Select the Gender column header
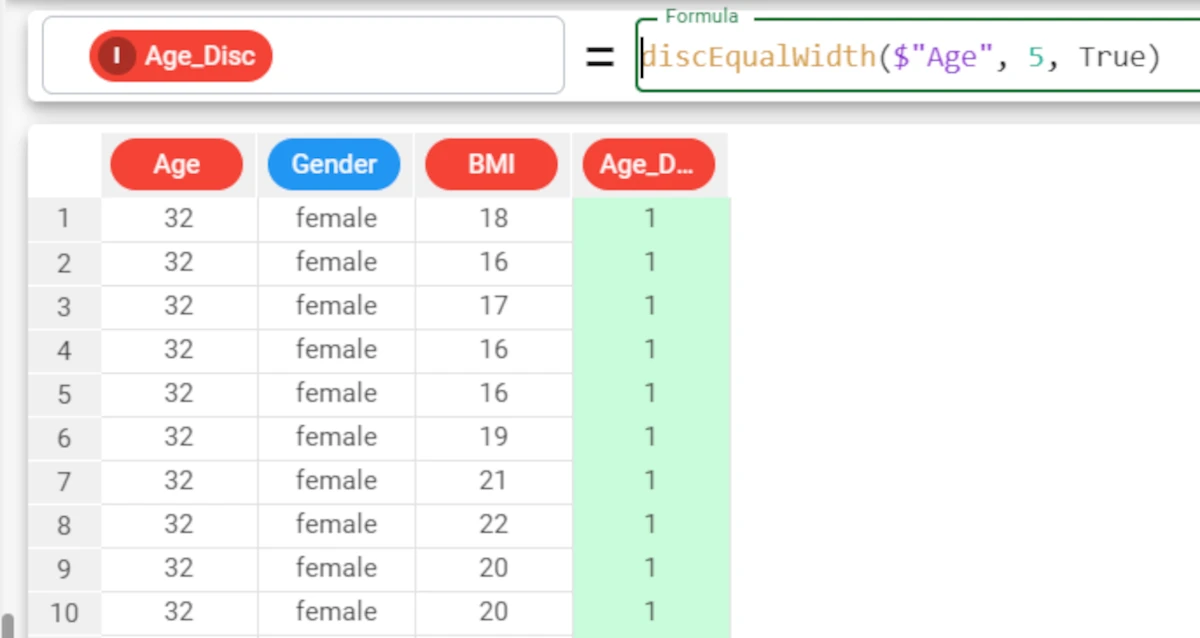The image size is (1200, 638). point(334,164)
